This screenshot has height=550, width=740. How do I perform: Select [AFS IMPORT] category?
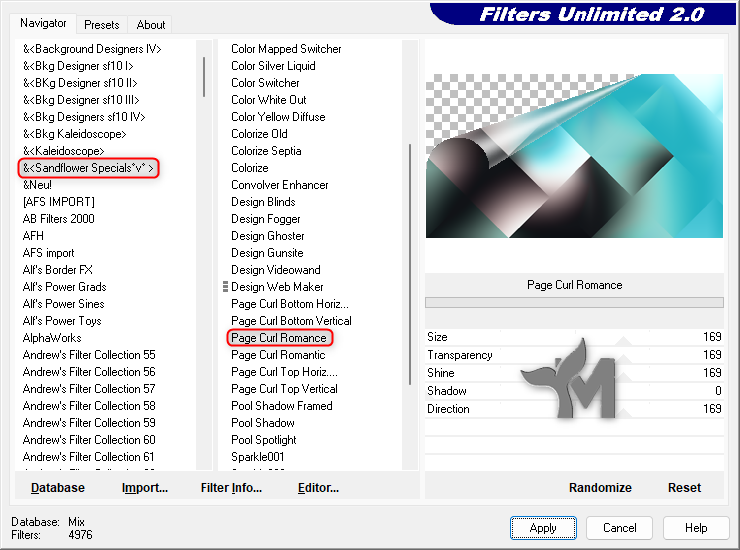(x=59, y=202)
